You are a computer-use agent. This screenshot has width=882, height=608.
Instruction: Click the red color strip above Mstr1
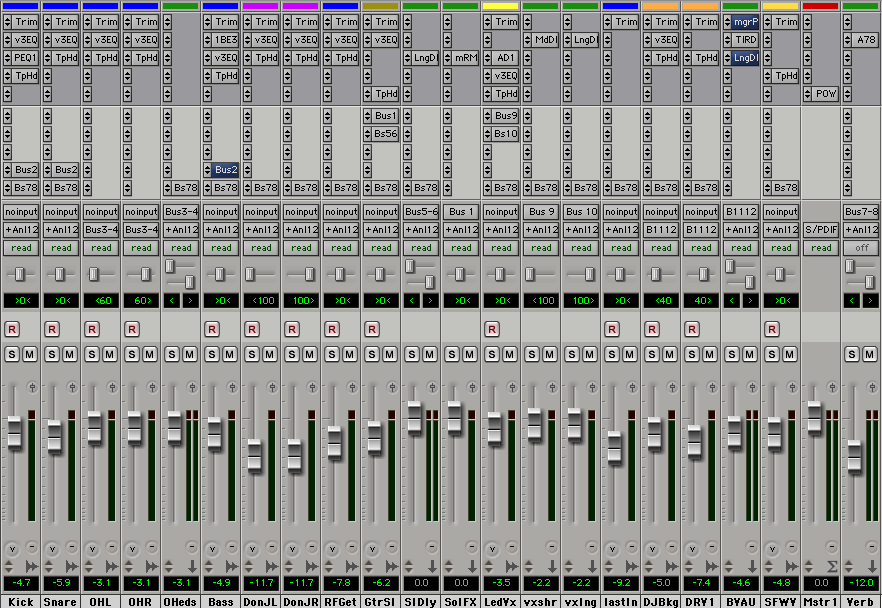821,6
